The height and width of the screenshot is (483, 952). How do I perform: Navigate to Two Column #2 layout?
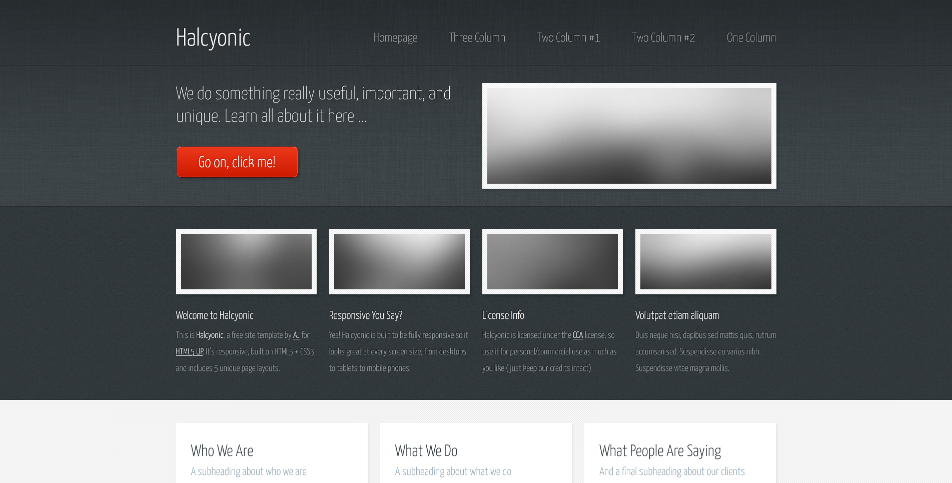coord(663,38)
